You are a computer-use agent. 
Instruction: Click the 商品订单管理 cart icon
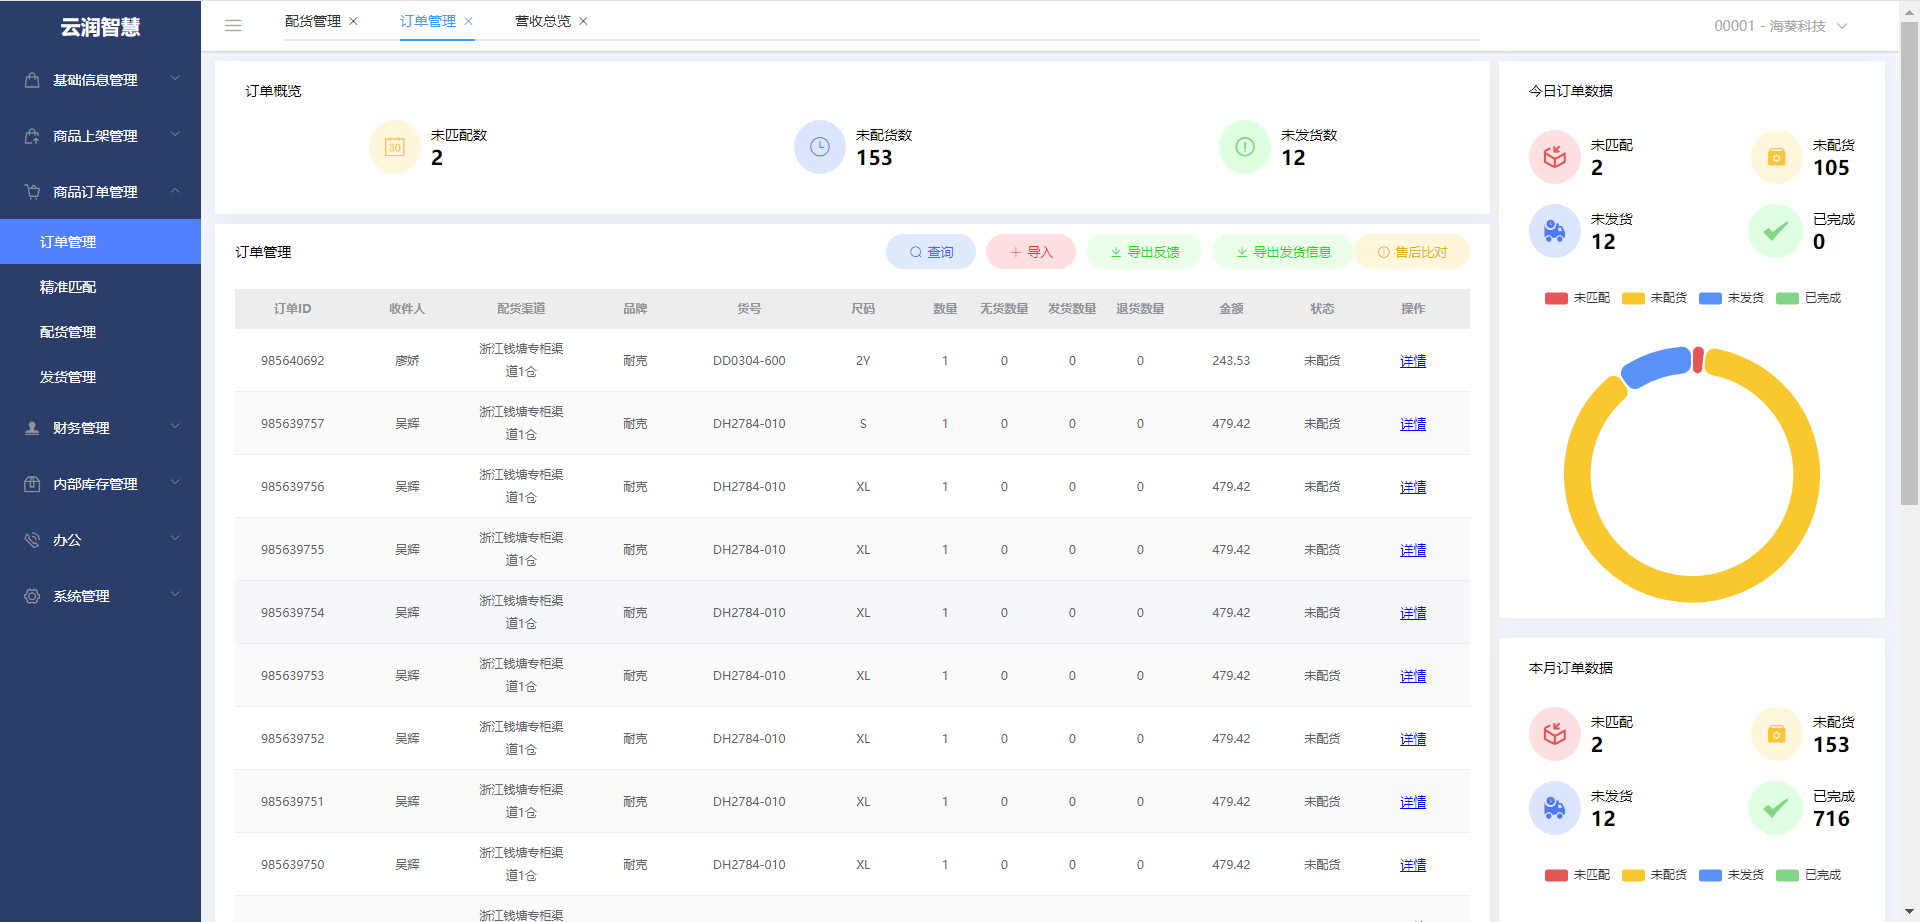click(x=32, y=192)
